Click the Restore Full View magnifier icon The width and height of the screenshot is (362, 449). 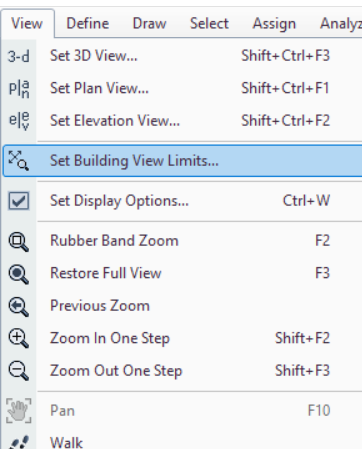pyautogui.click(x=19, y=274)
